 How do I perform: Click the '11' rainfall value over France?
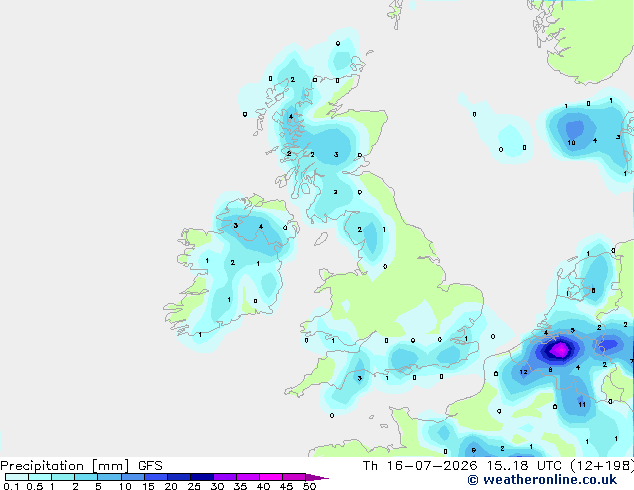[582, 404]
